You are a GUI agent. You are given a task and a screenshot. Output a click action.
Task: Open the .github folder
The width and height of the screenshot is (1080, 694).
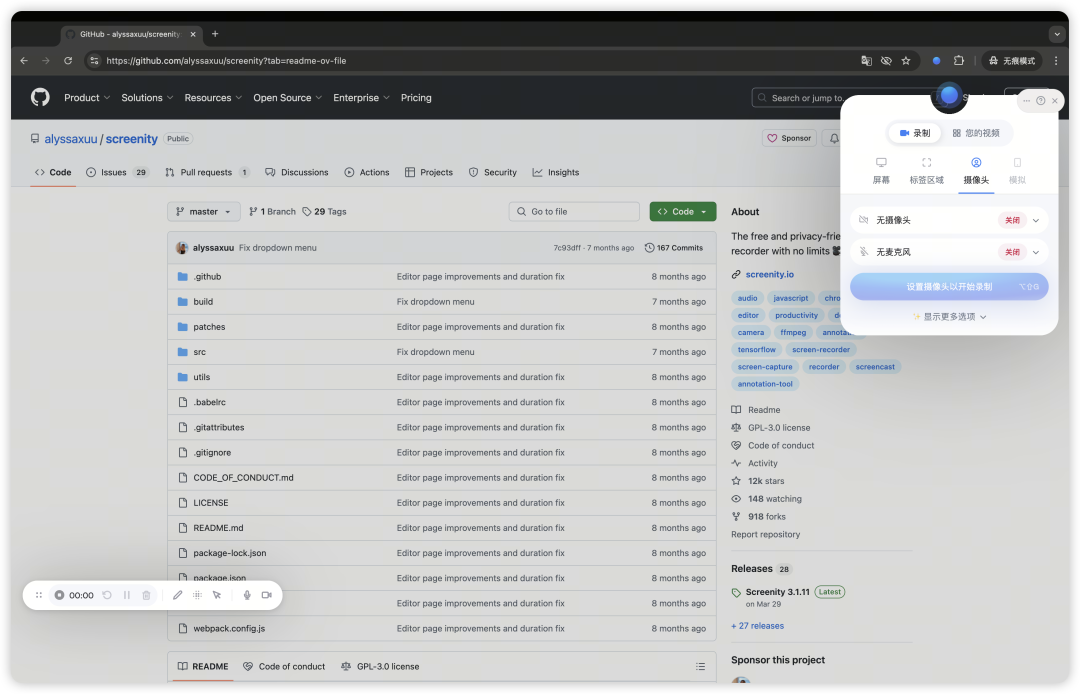click(x=207, y=276)
